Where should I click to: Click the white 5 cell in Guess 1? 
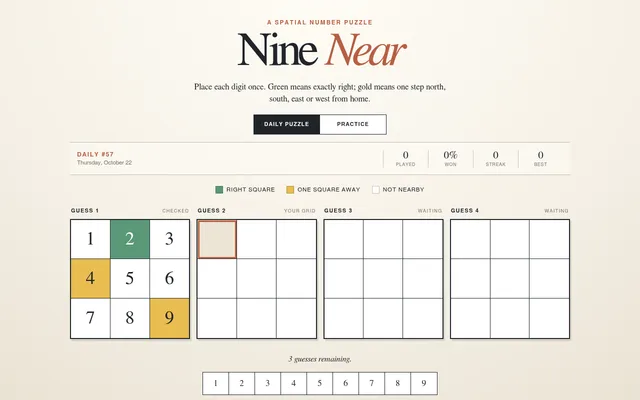[x=130, y=279]
